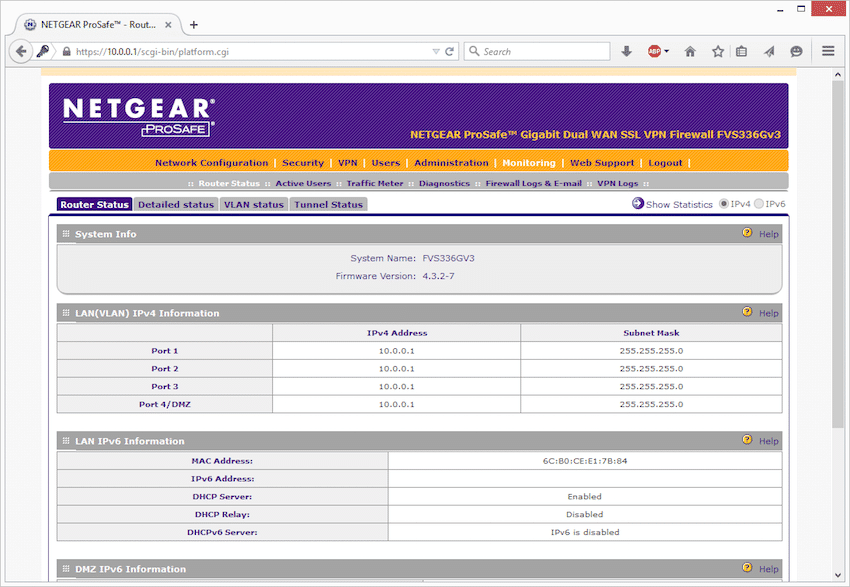This screenshot has width=850, height=587.
Task: Open the URL history dropdown arrow
Action: click(x=436, y=51)
